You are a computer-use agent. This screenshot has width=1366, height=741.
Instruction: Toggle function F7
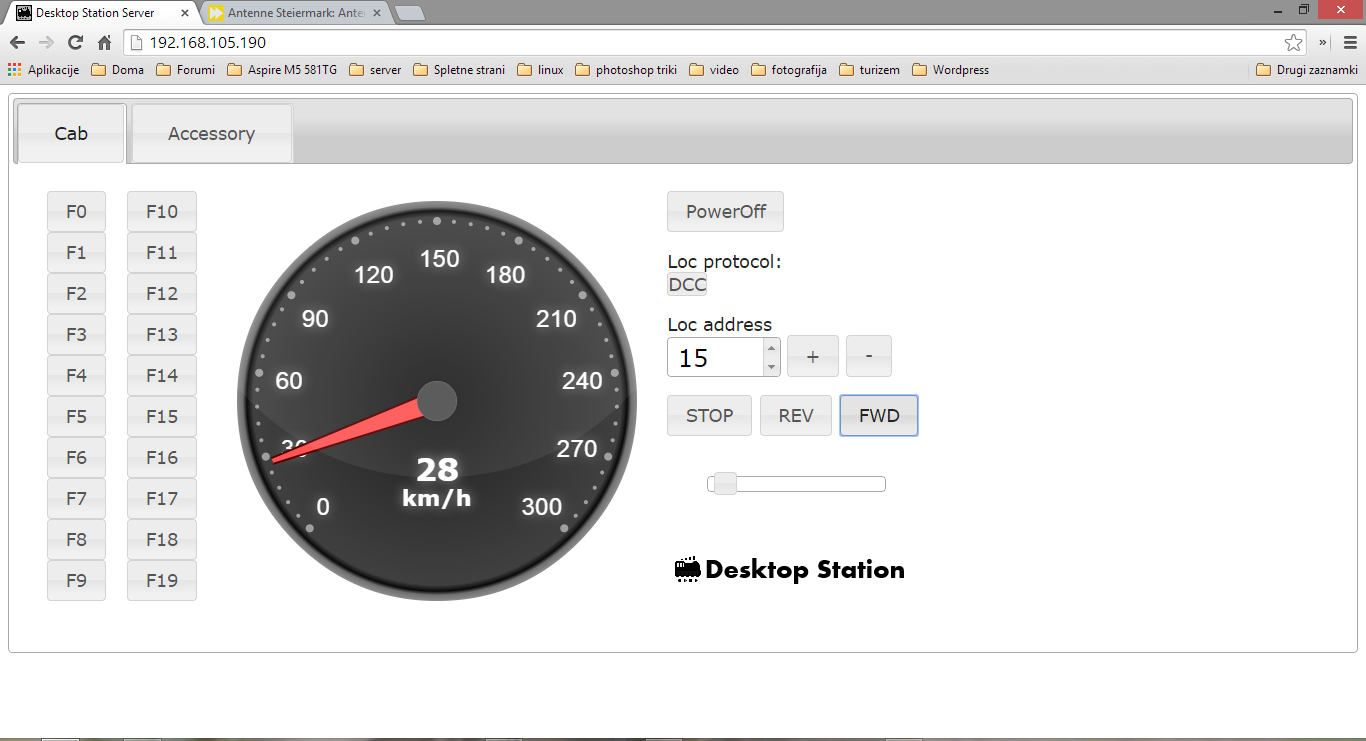coord(76,499)
